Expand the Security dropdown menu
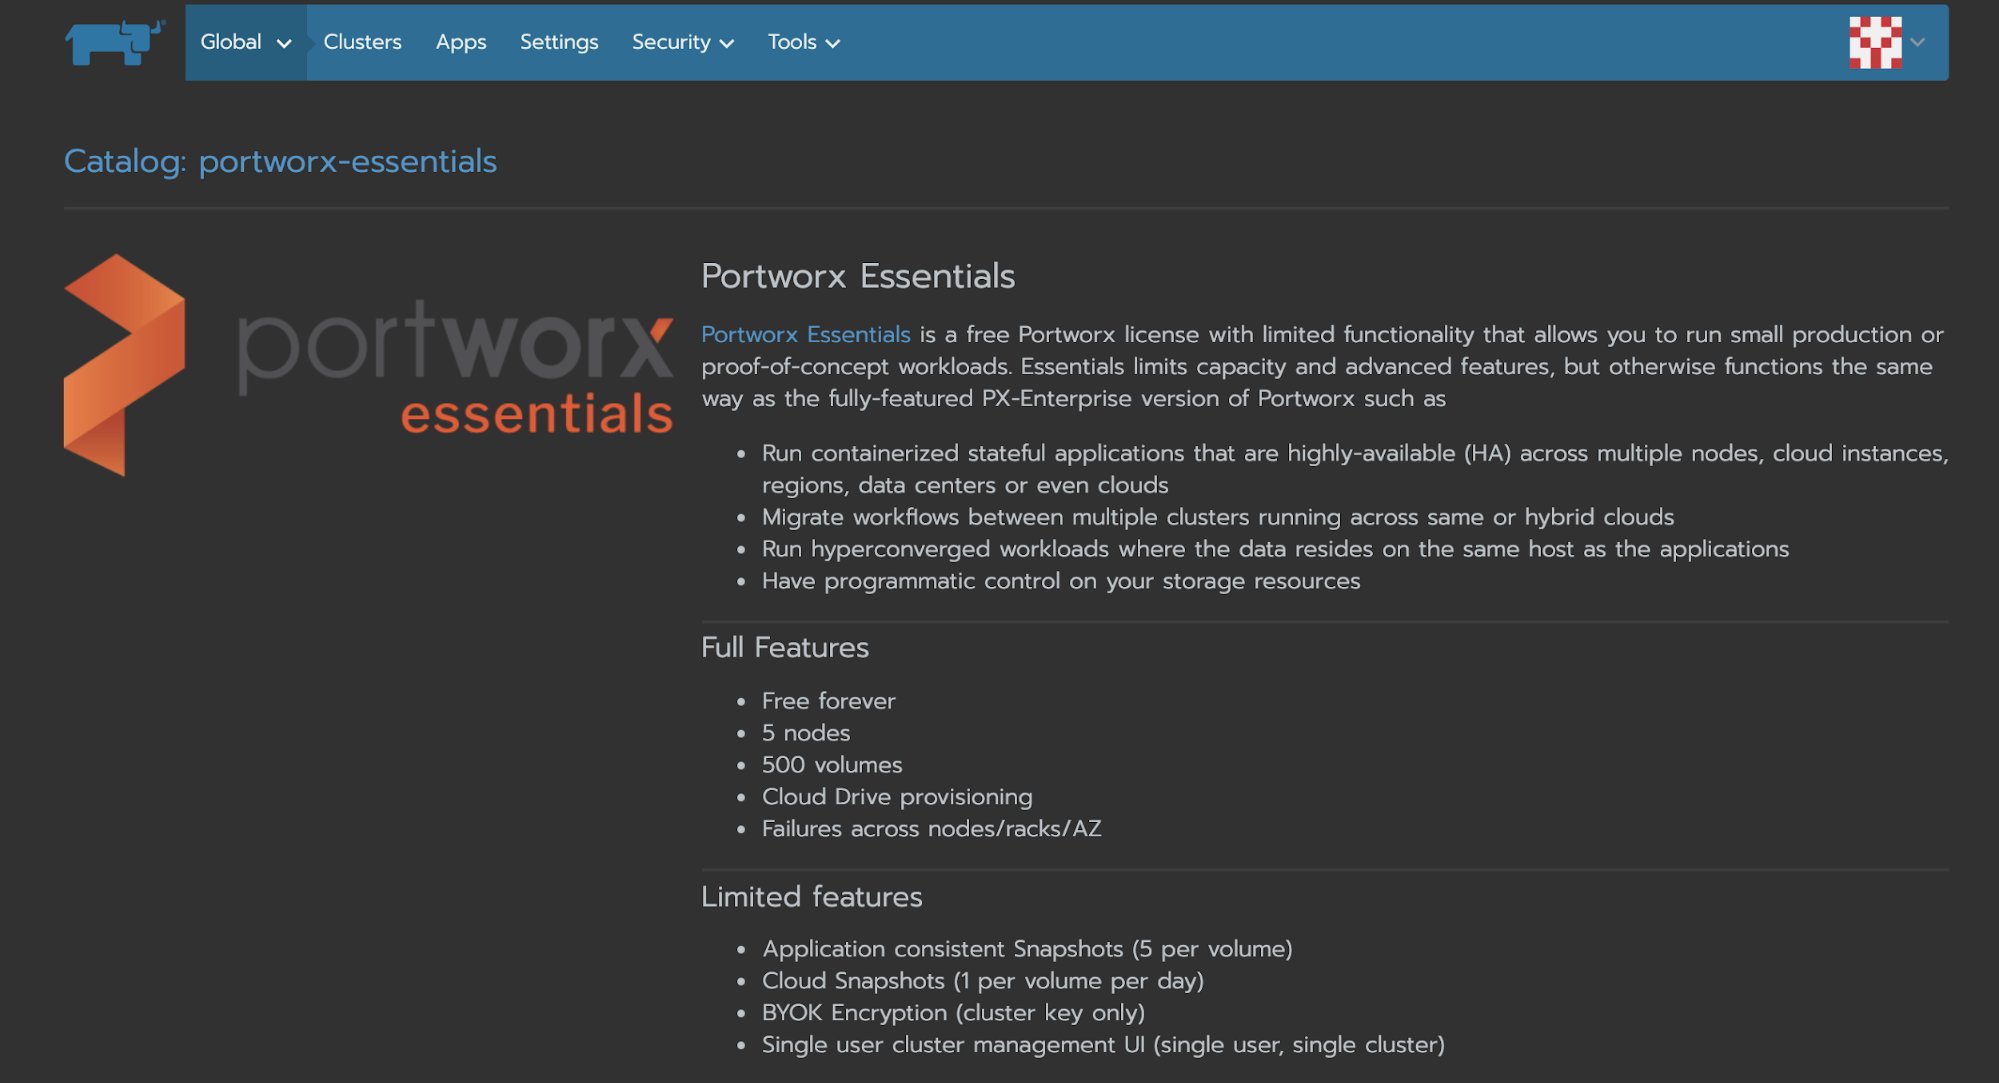This screenshot has height=1083, width=1999. pyautogui.click(x=683, y=42)
